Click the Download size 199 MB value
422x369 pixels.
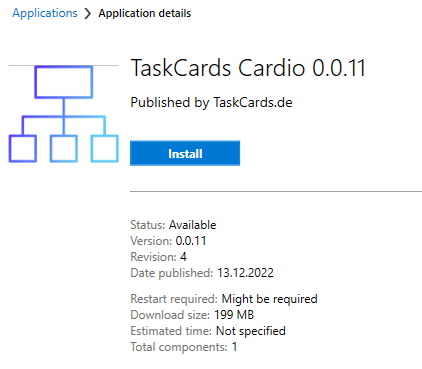click(x=234, y=315)
